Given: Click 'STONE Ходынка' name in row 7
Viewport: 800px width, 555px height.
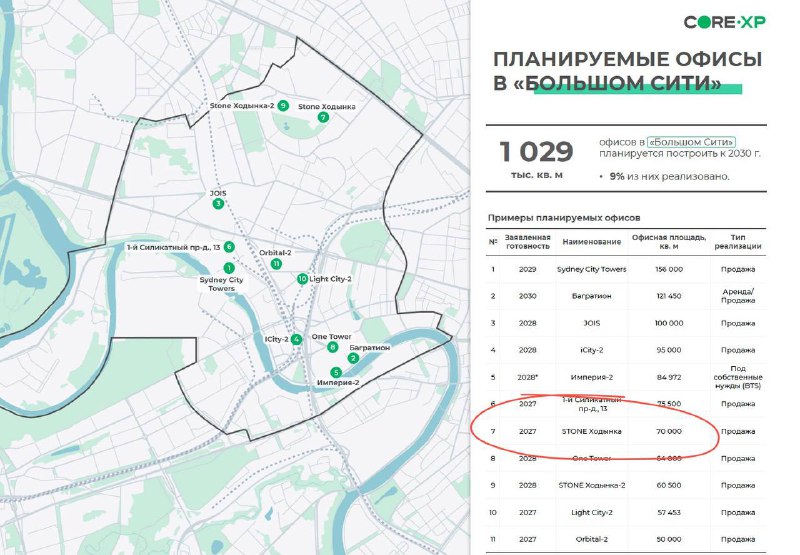Looking at the screenshot, I should [x=591, y=432].
